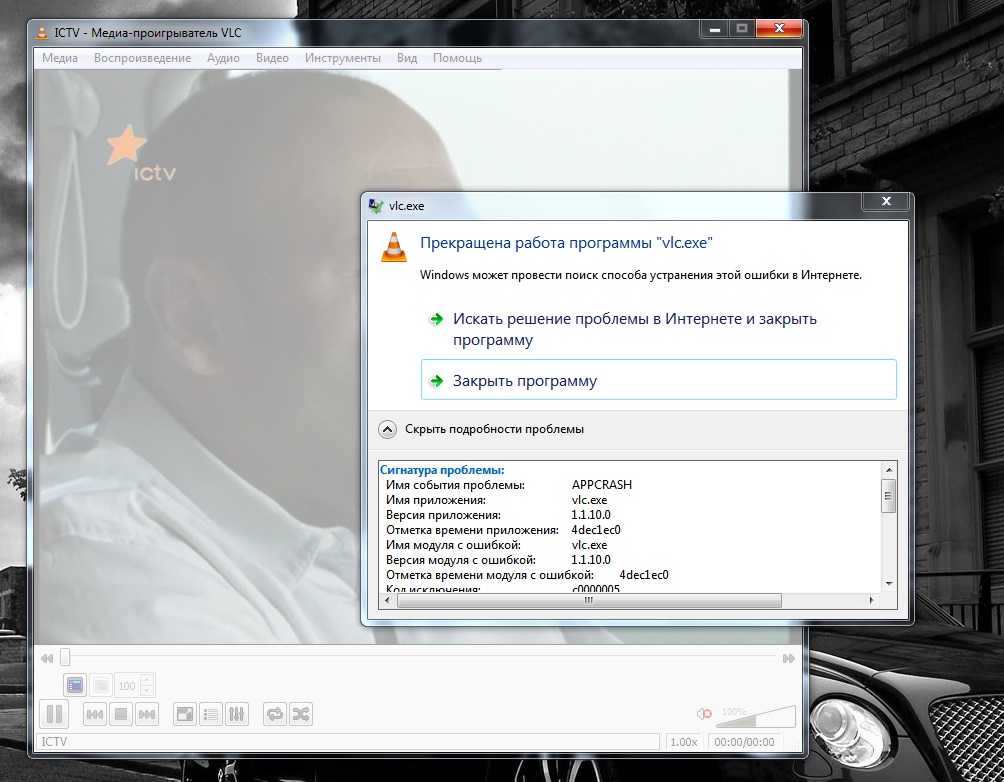
Task: Click the vlc.exe dialog title bar icon
Action: [376, 206]
